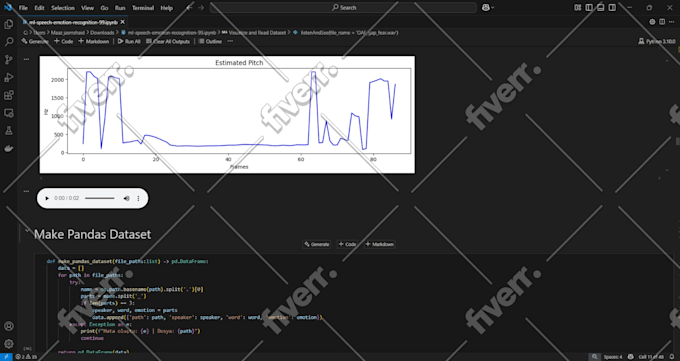The width and height of the screenshot is (680, 361).
Task: Open the Testing flask view
Action: (9, 131)
